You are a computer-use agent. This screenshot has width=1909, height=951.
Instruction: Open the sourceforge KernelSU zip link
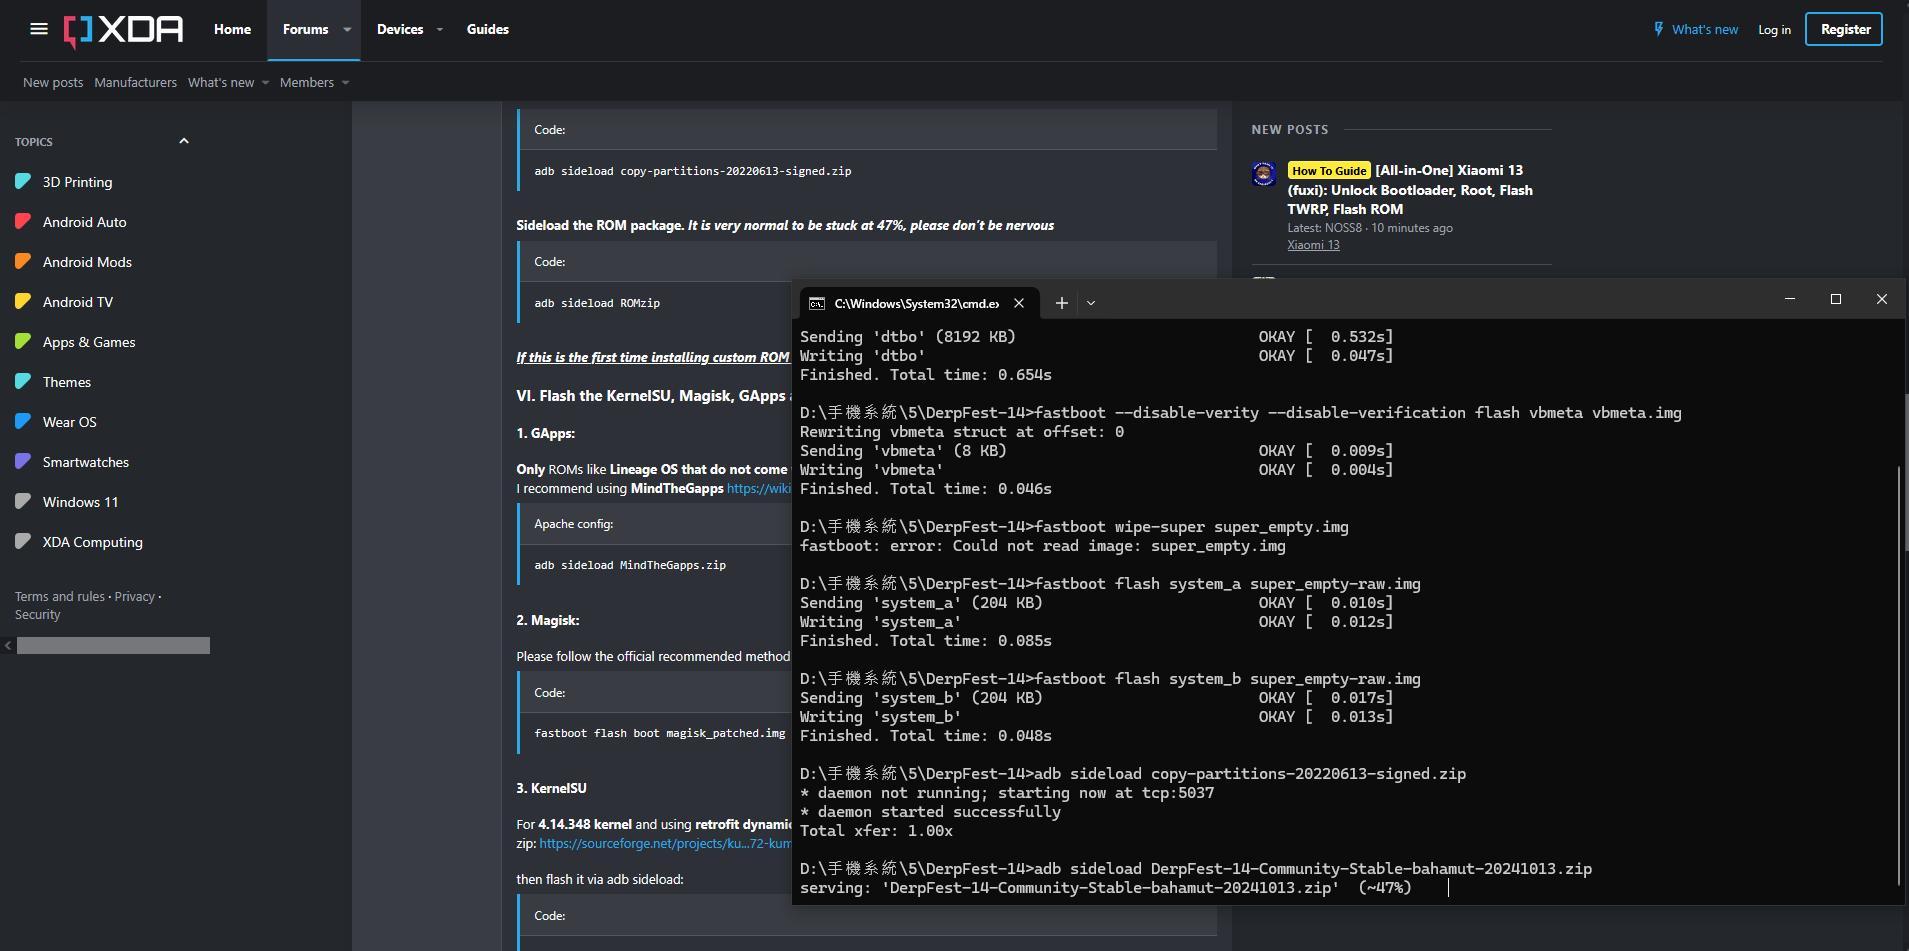665,843
